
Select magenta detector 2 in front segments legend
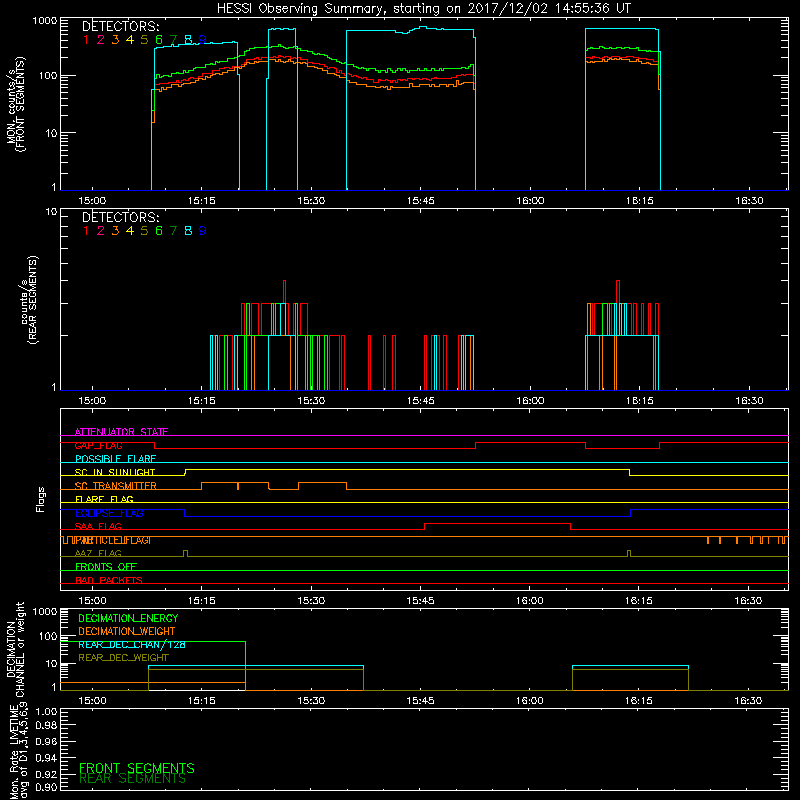click(x=101, y=40)
